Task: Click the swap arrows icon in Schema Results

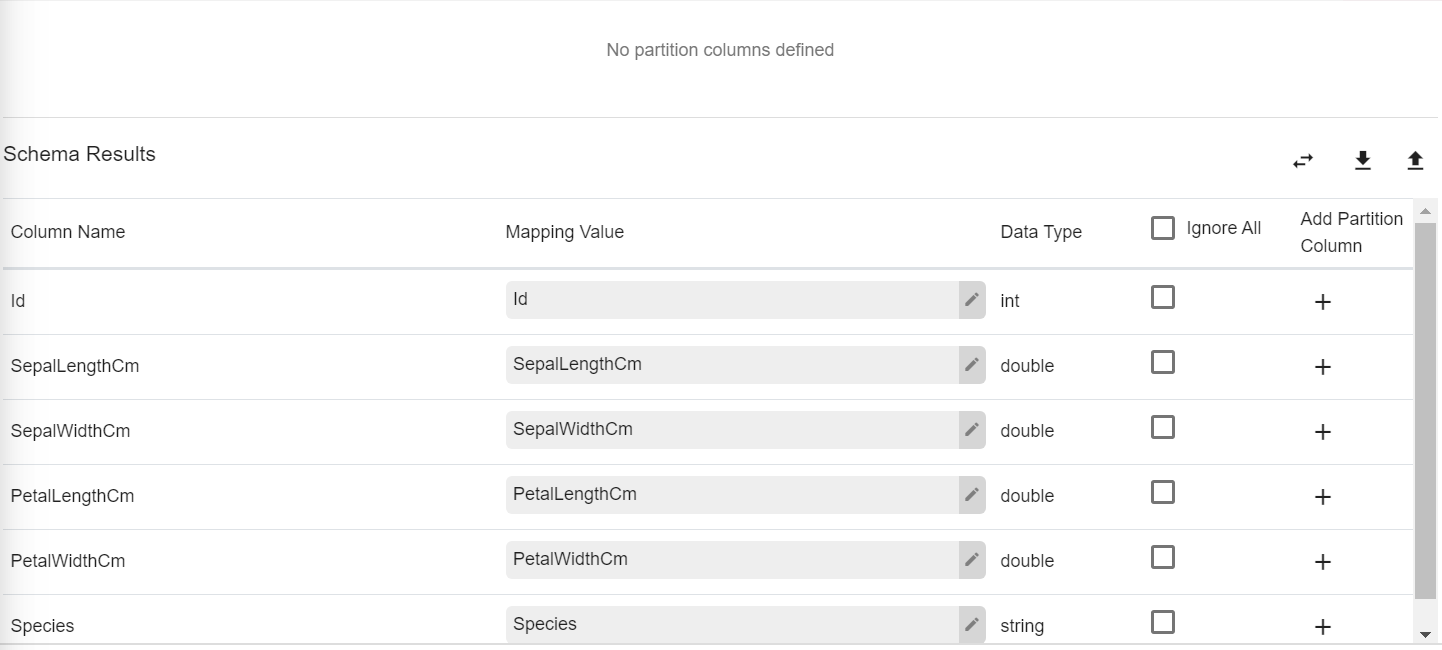Action: tap(1302, 161)
